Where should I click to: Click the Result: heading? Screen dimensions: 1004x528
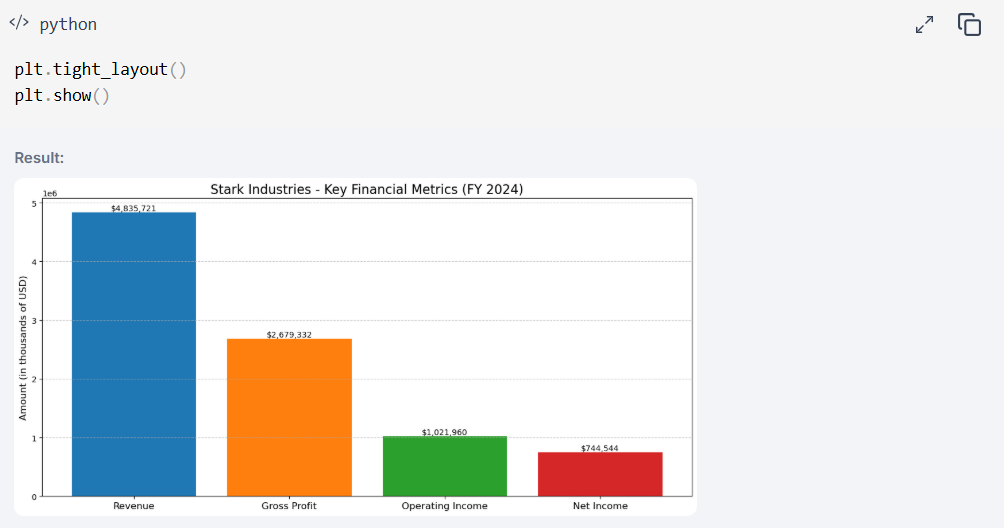pyautogui.click(x=39, y=158)
